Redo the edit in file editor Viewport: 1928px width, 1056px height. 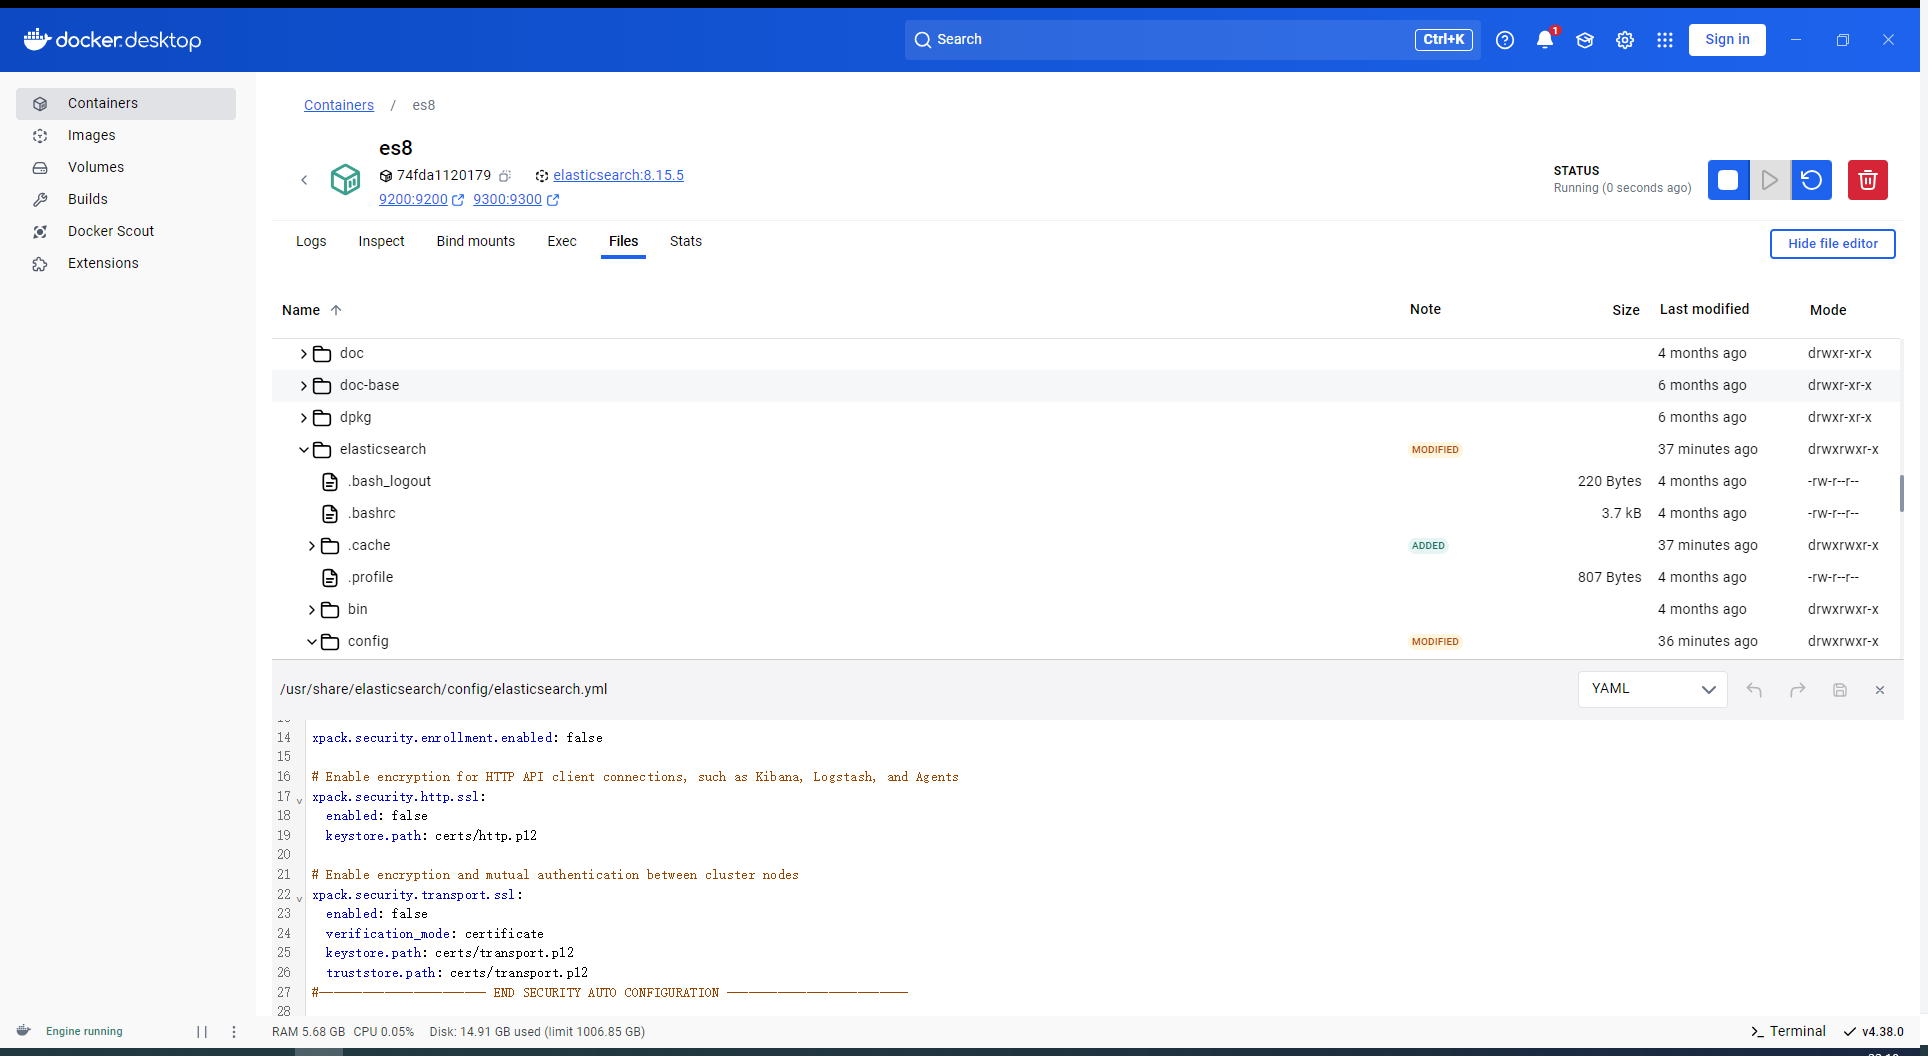pyautogui.click(x=1797, y=690)
